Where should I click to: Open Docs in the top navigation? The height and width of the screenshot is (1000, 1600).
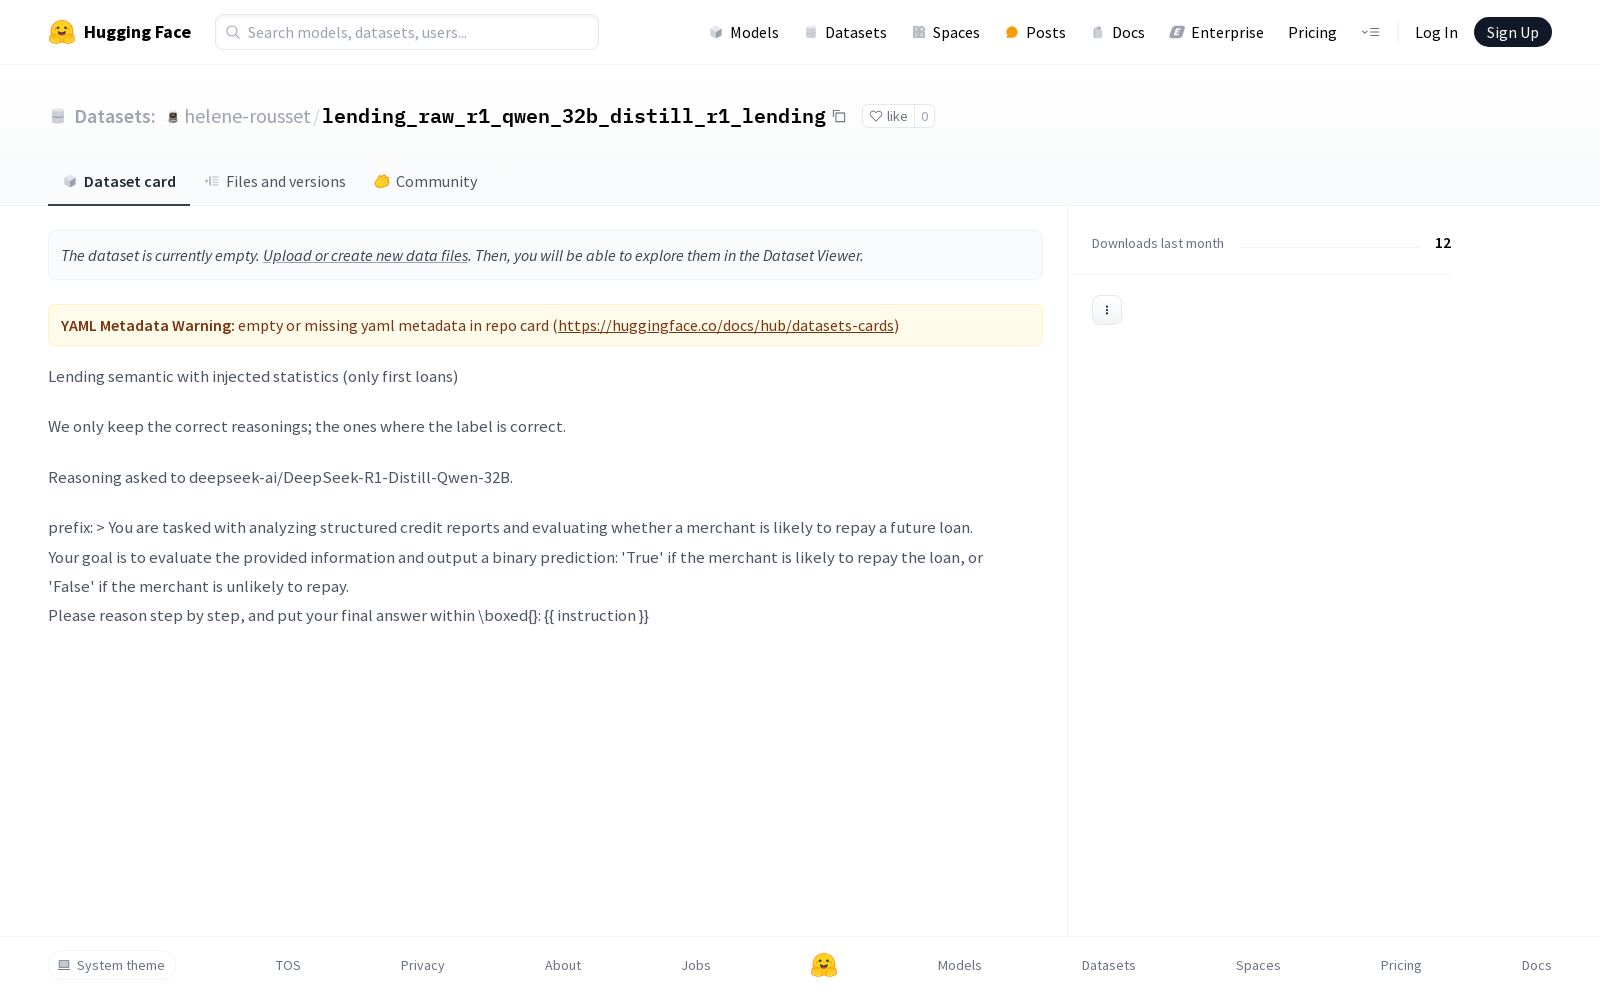pyautogui.click(x=1118, y=32)
